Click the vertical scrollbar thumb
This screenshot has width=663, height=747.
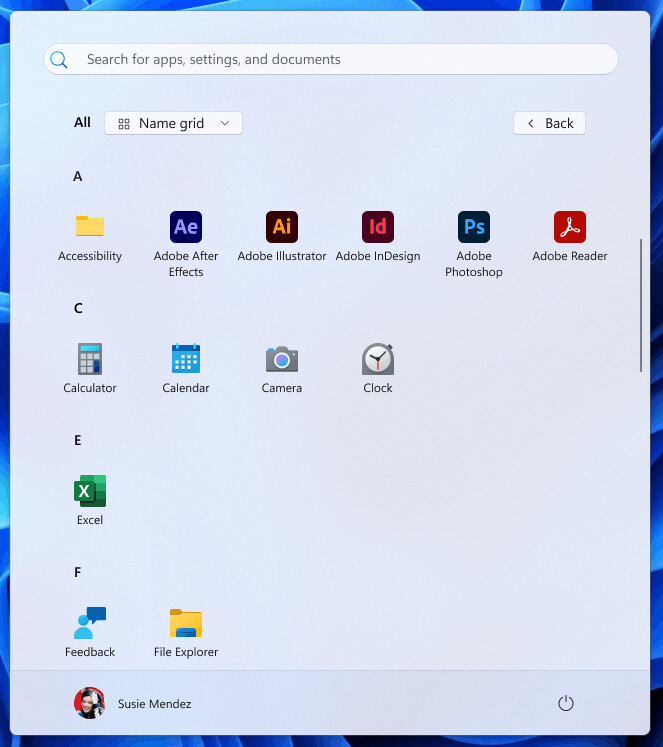(641, 305)
